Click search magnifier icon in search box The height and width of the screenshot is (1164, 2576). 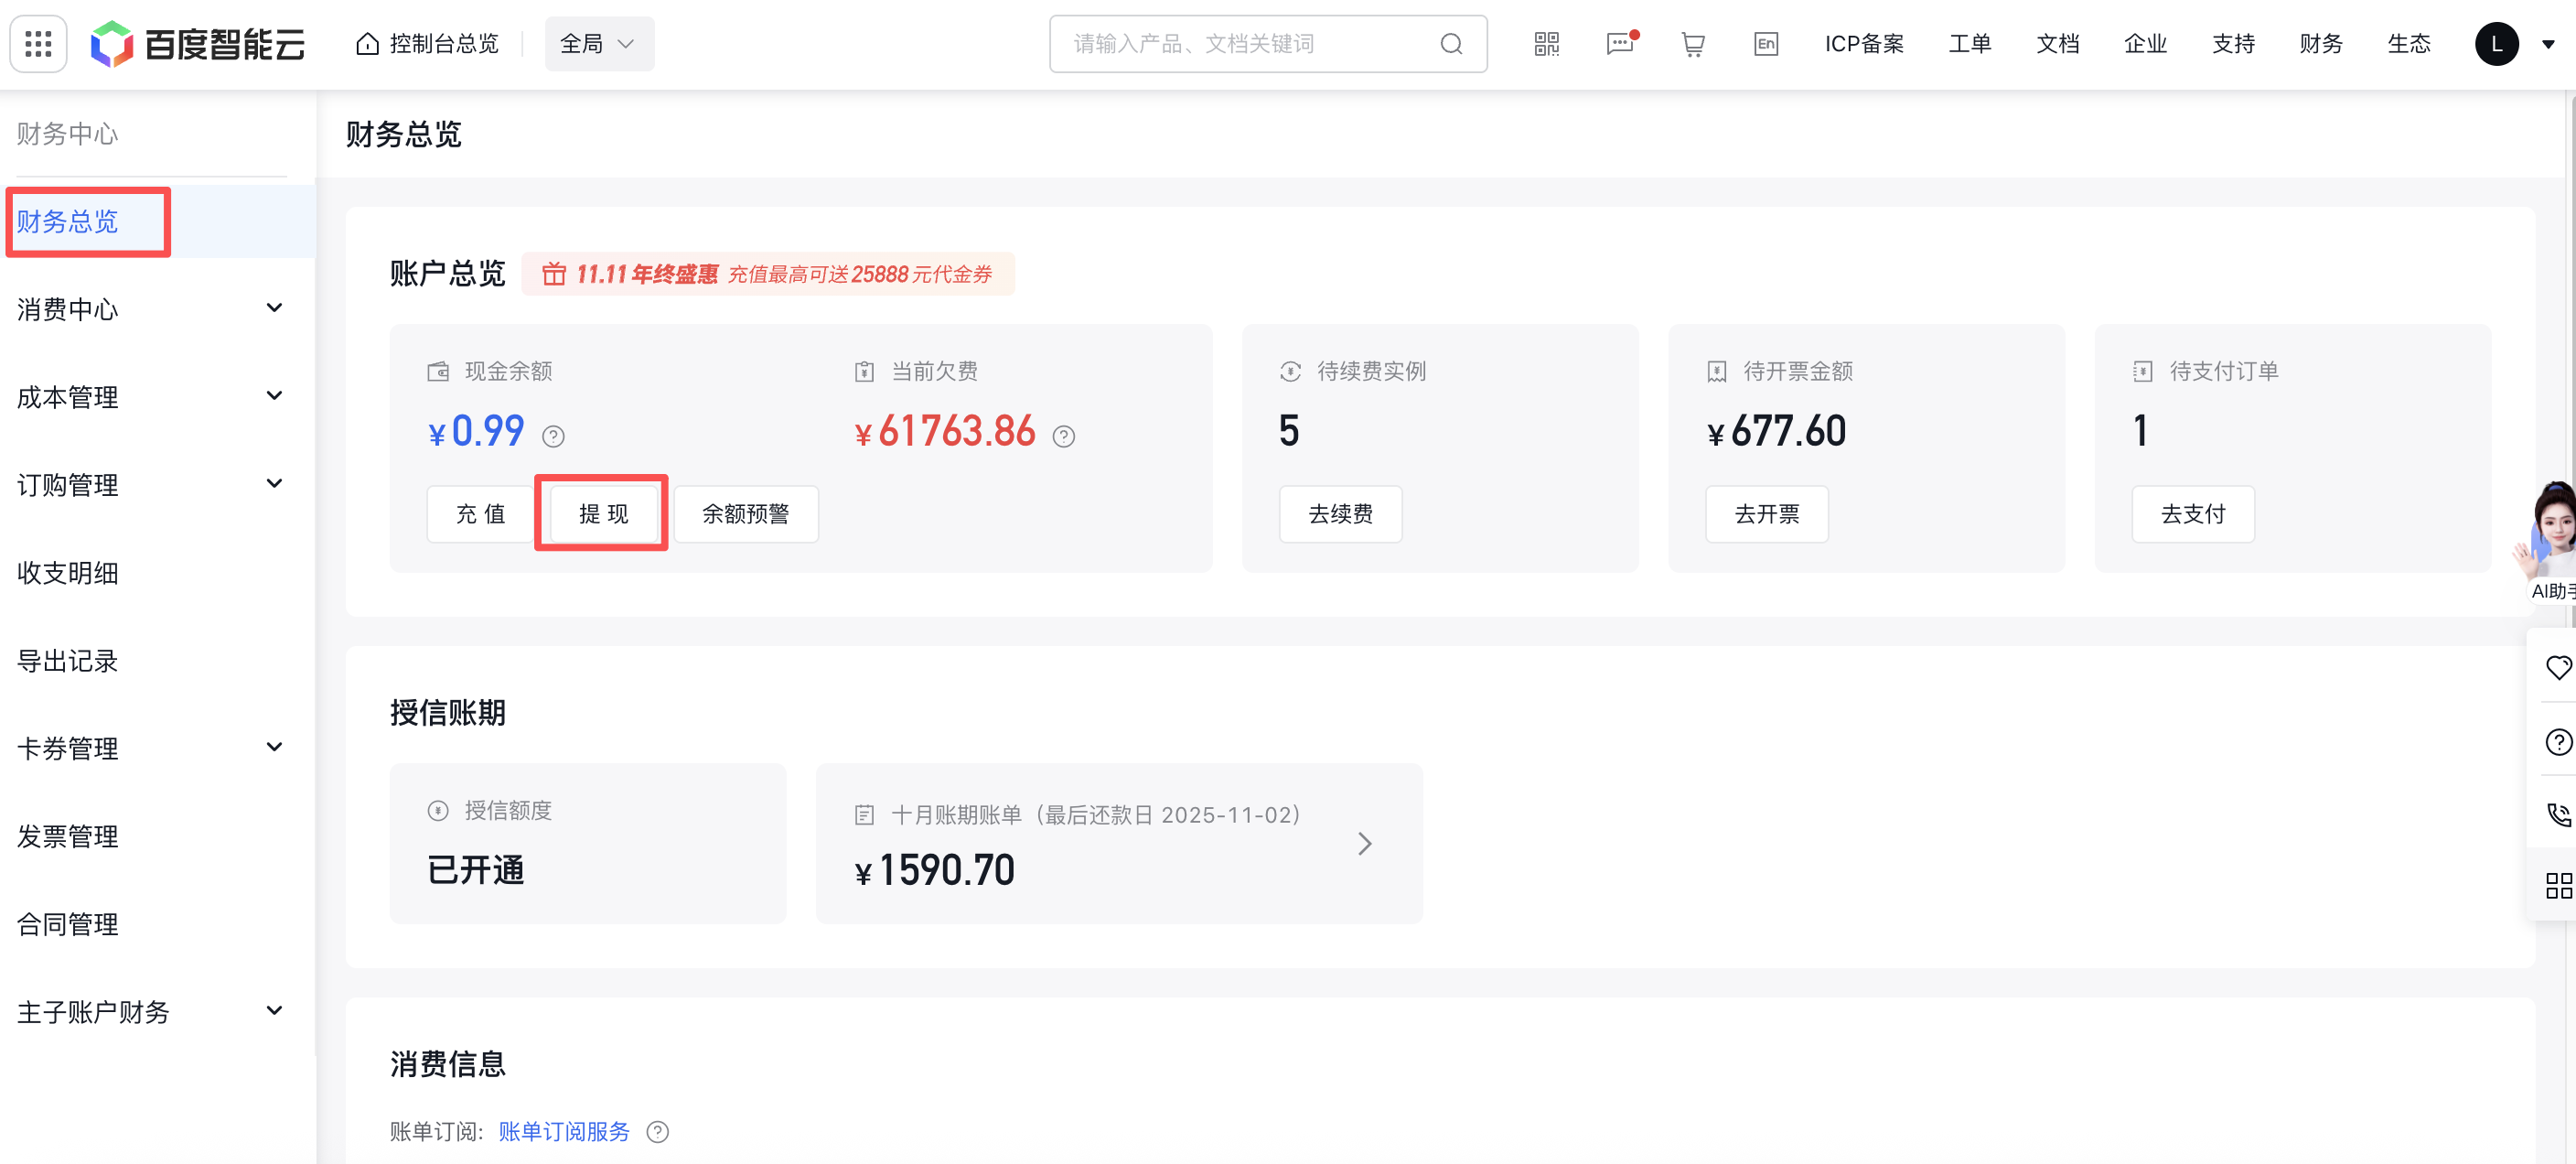pyautogui.click(x=1451, y=44)
